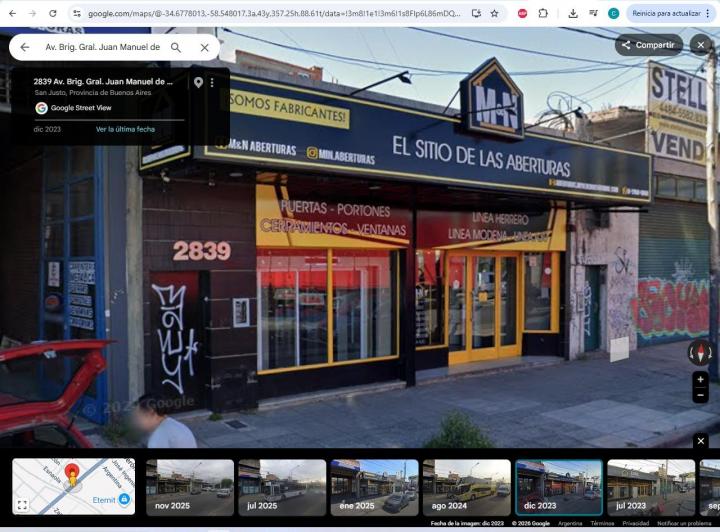Open media controls icon in toolbar
The image size is (720, 532).
pos(593,13)
